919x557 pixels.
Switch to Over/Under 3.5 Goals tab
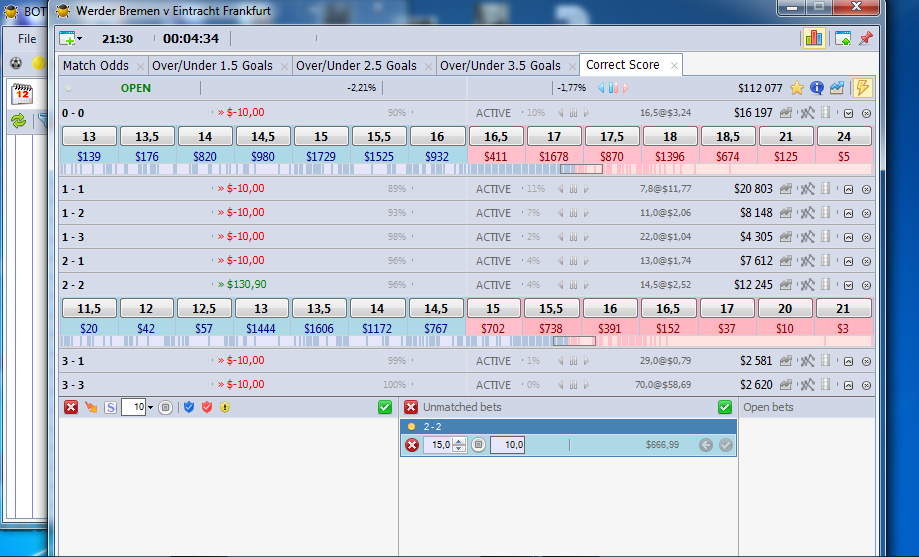(500, 66)
